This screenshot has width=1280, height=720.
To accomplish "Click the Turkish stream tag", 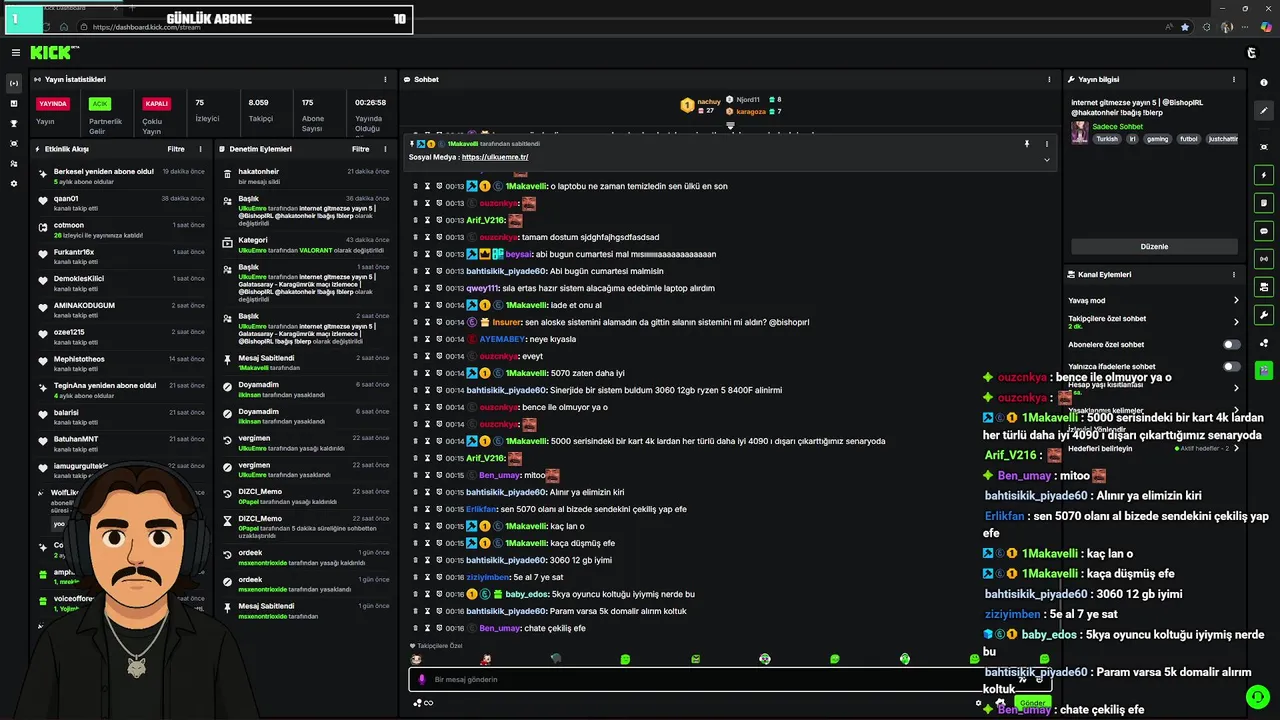I will pyautogui.click(x=1107, y=139).
